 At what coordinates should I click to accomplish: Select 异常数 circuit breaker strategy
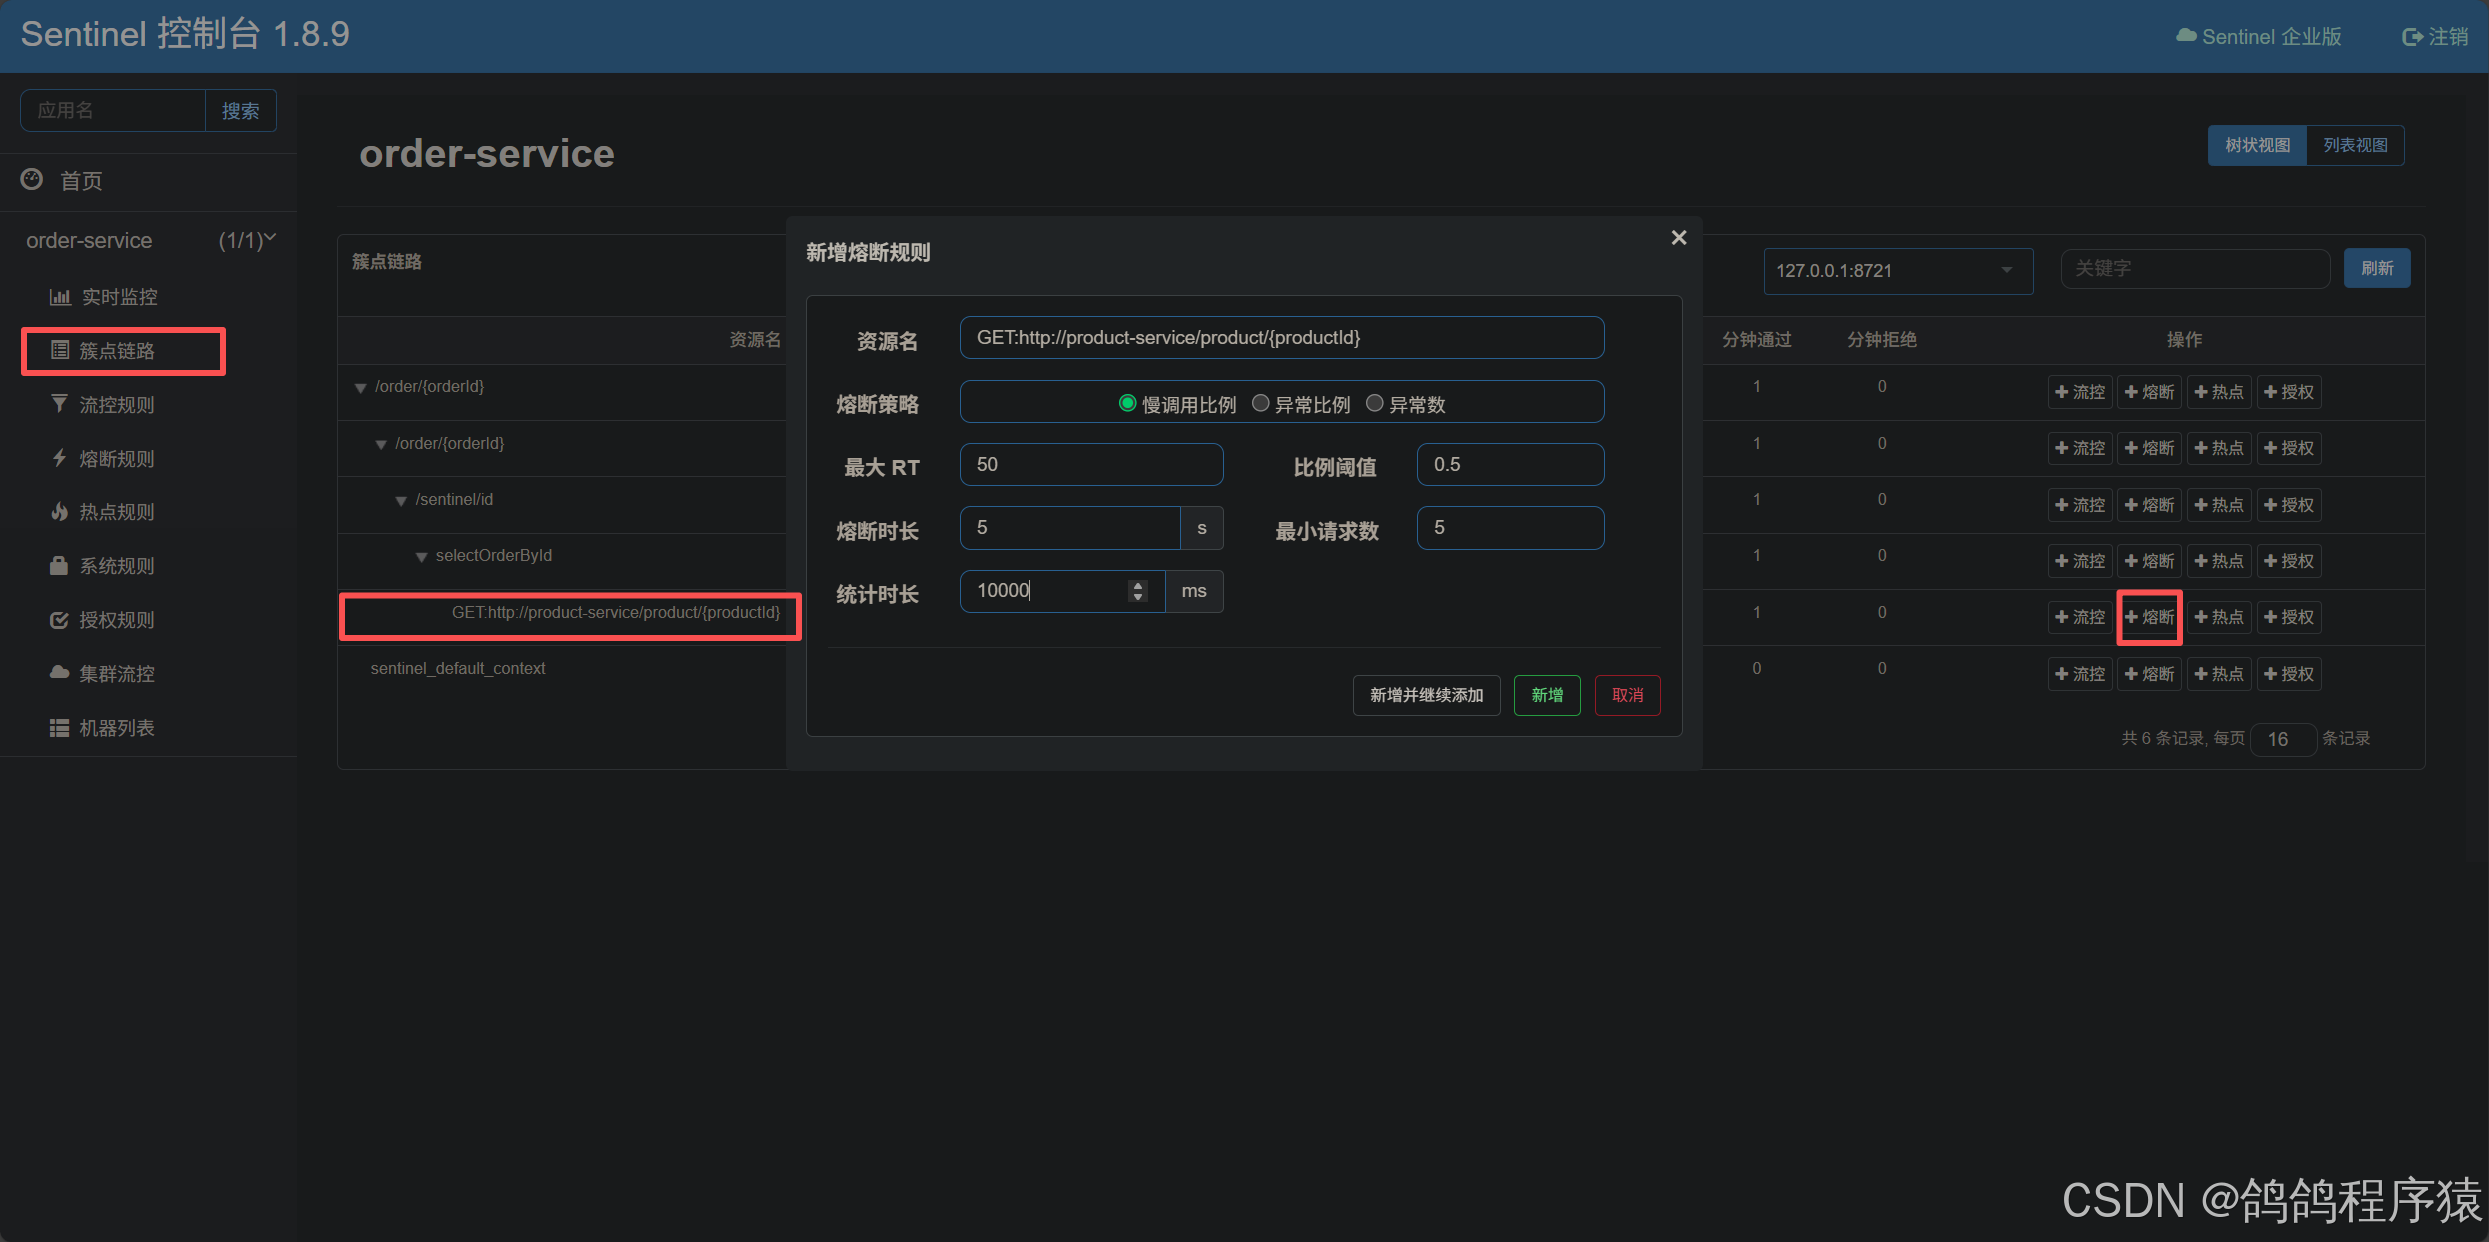coord(1375,404)
